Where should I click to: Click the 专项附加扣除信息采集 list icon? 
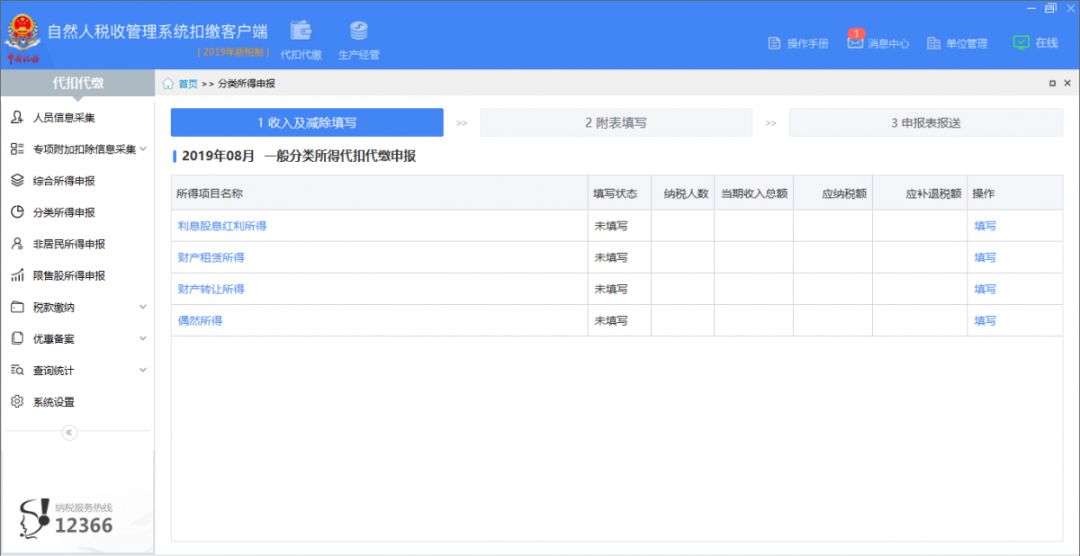click(17, 149)
